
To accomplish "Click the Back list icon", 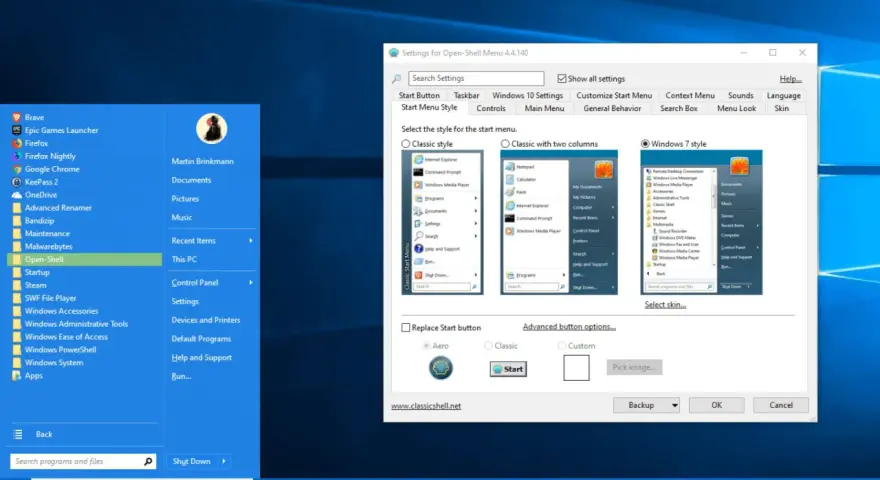I will coord(18,434).
